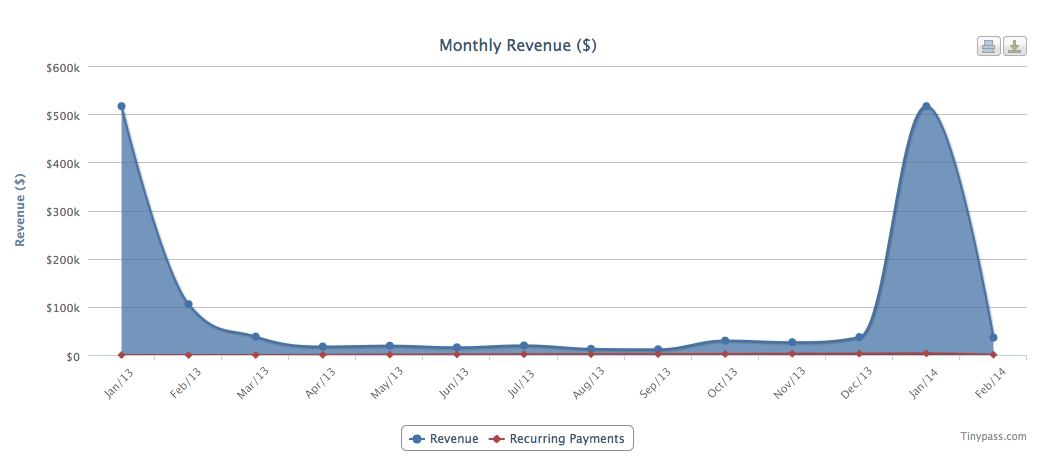Select the Oct/13 Revenue data point
Screen dimensions: 1063x463
725,341
